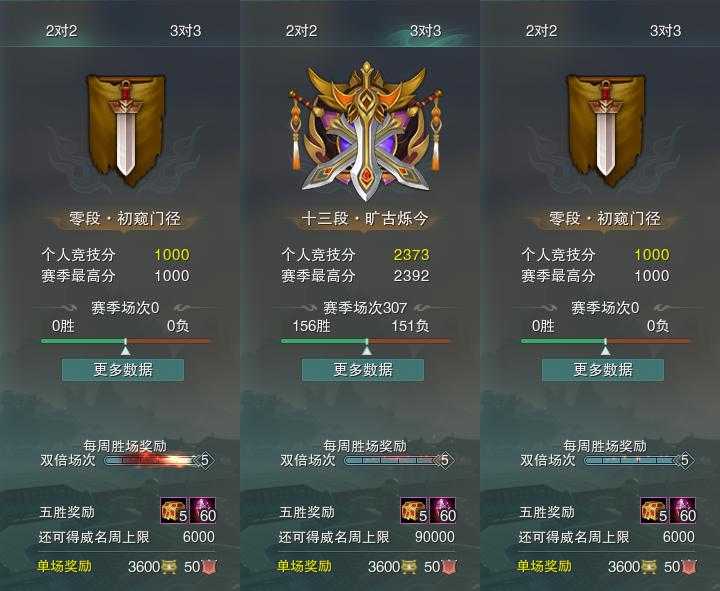Click the treasure chest reward icon in left panel
Image resolution: width=720 pixels, height=591 pixels.
click(174, 511)
